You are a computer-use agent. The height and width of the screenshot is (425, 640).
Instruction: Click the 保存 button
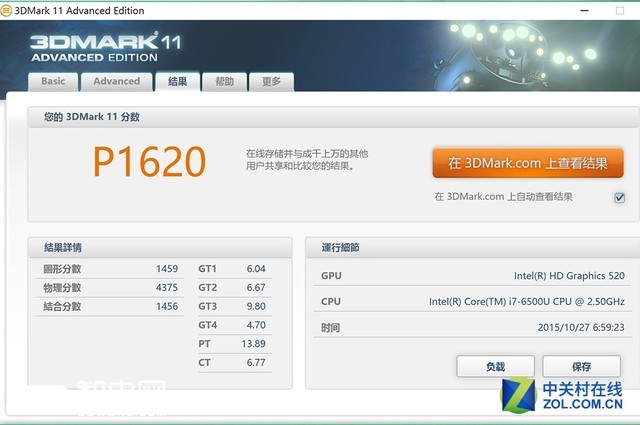(x=582, y=366)
